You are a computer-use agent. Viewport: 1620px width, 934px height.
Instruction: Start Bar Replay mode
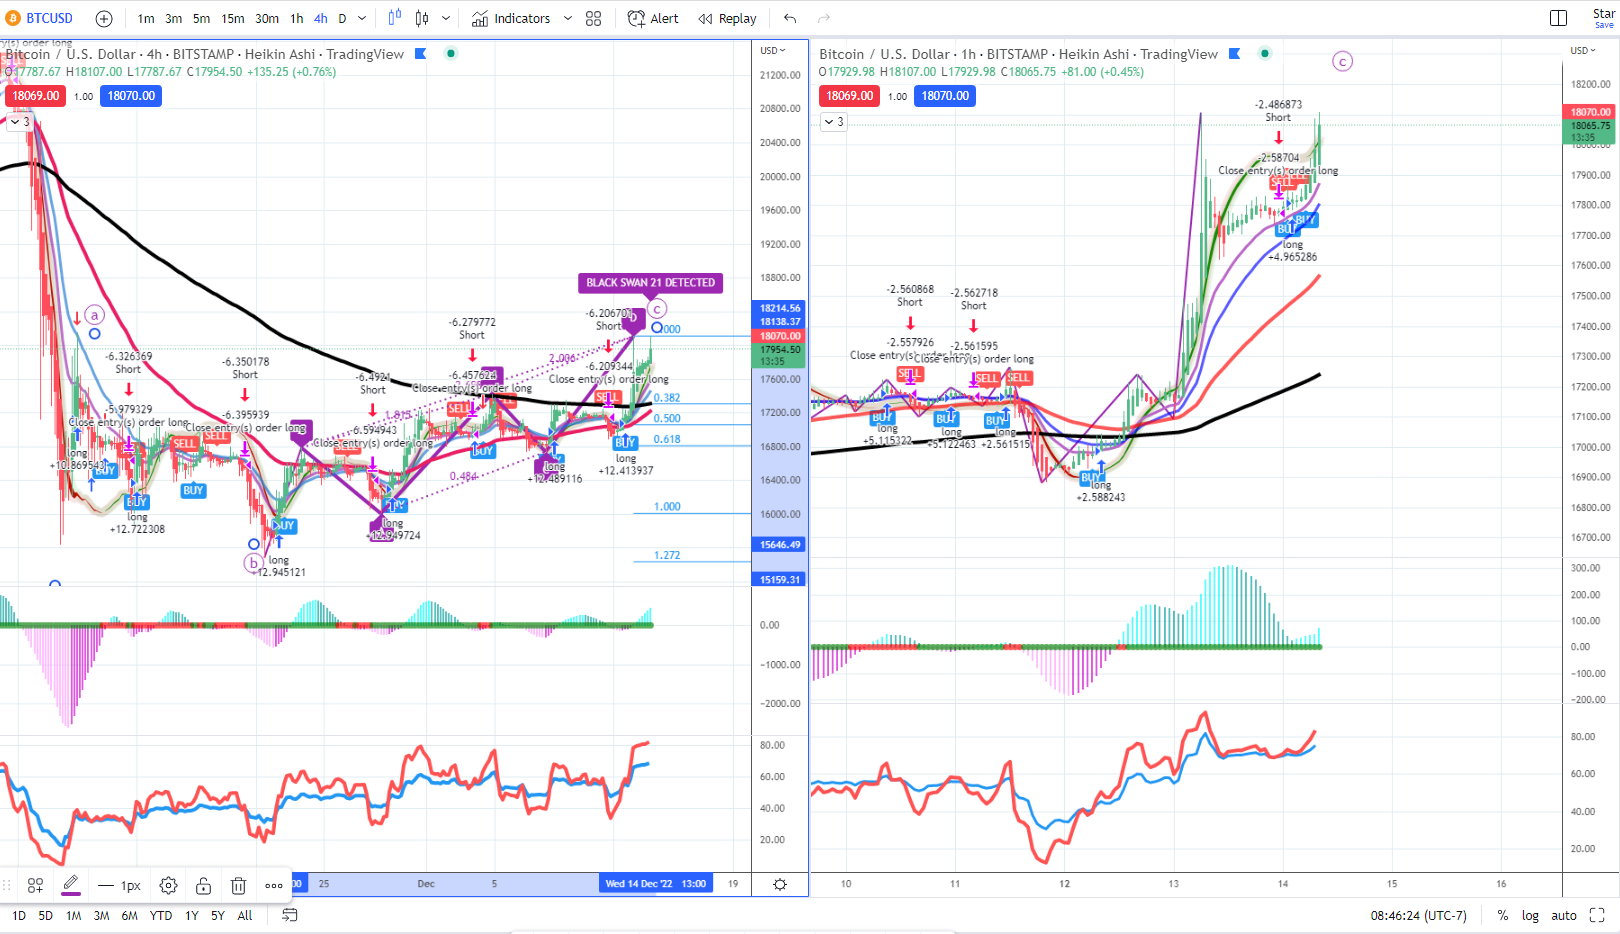728,18
